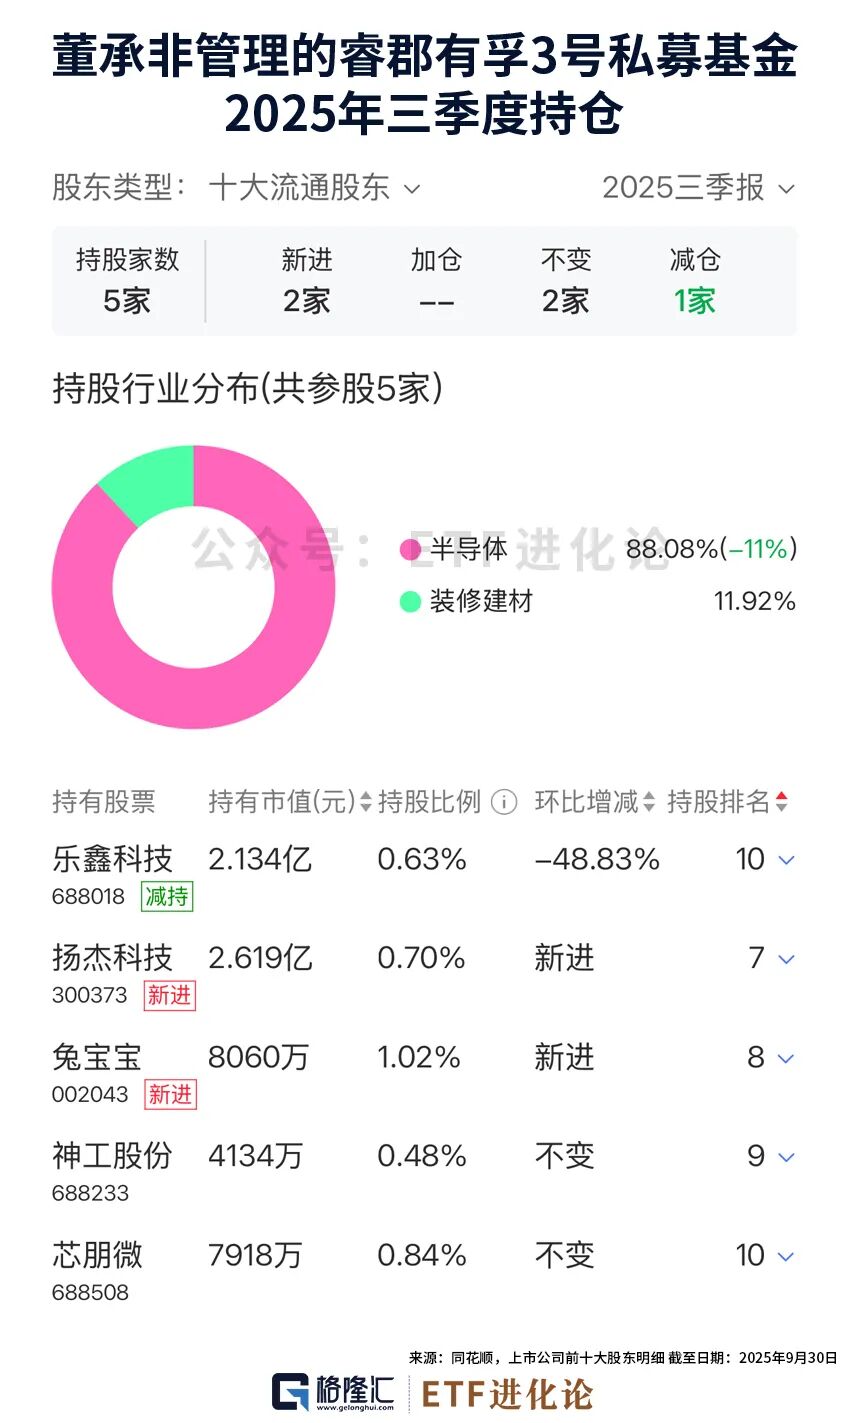Click the sort arrows next to 持有市值

366,802
